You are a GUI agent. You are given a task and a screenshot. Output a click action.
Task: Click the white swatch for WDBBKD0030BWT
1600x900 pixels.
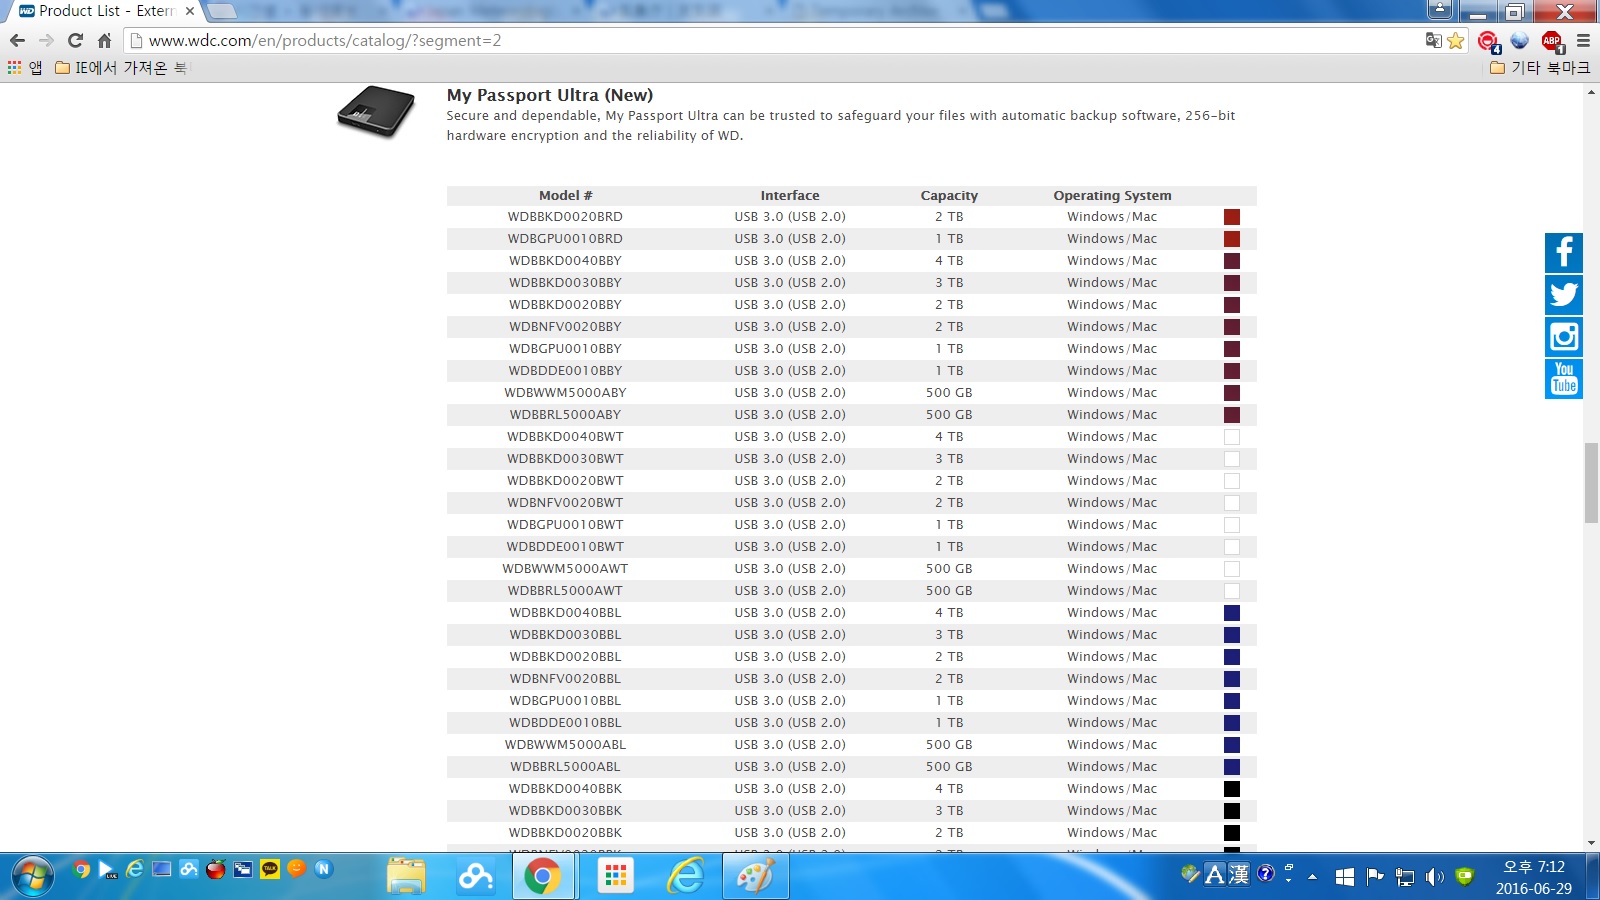click(1232, 459)
